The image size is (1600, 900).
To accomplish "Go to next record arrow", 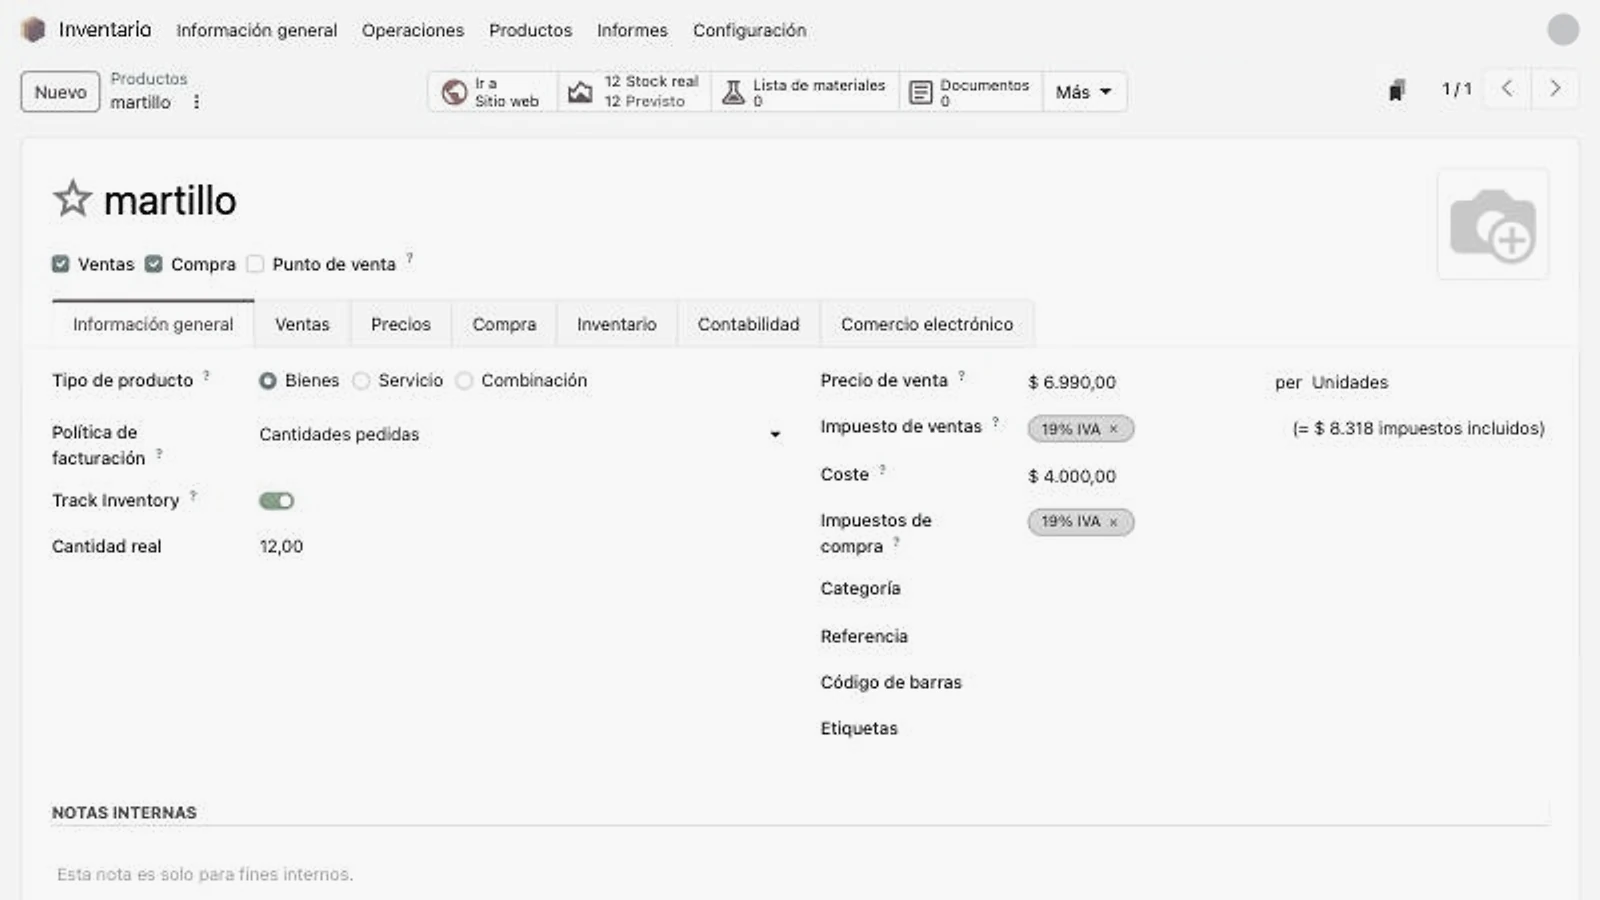I will [1555, 89].
